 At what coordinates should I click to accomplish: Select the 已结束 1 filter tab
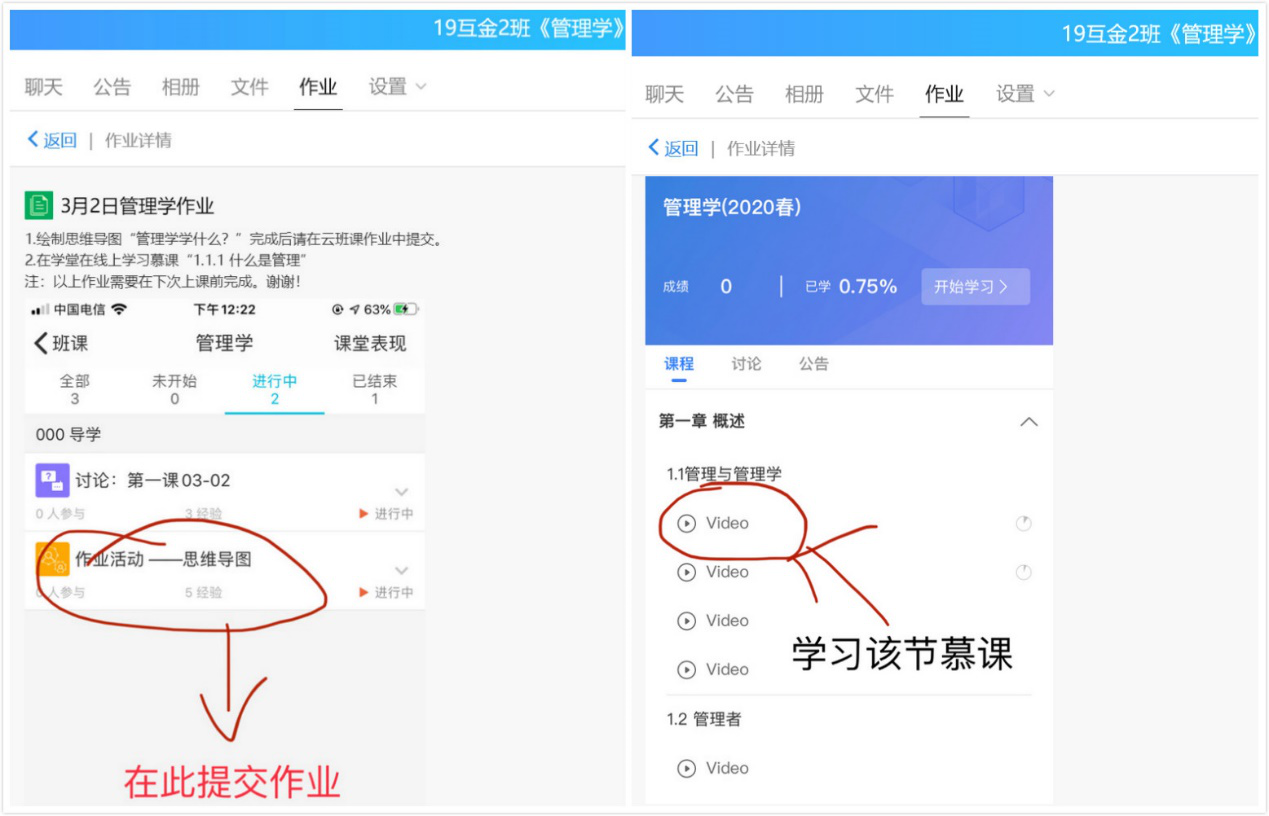pos(374,389)
